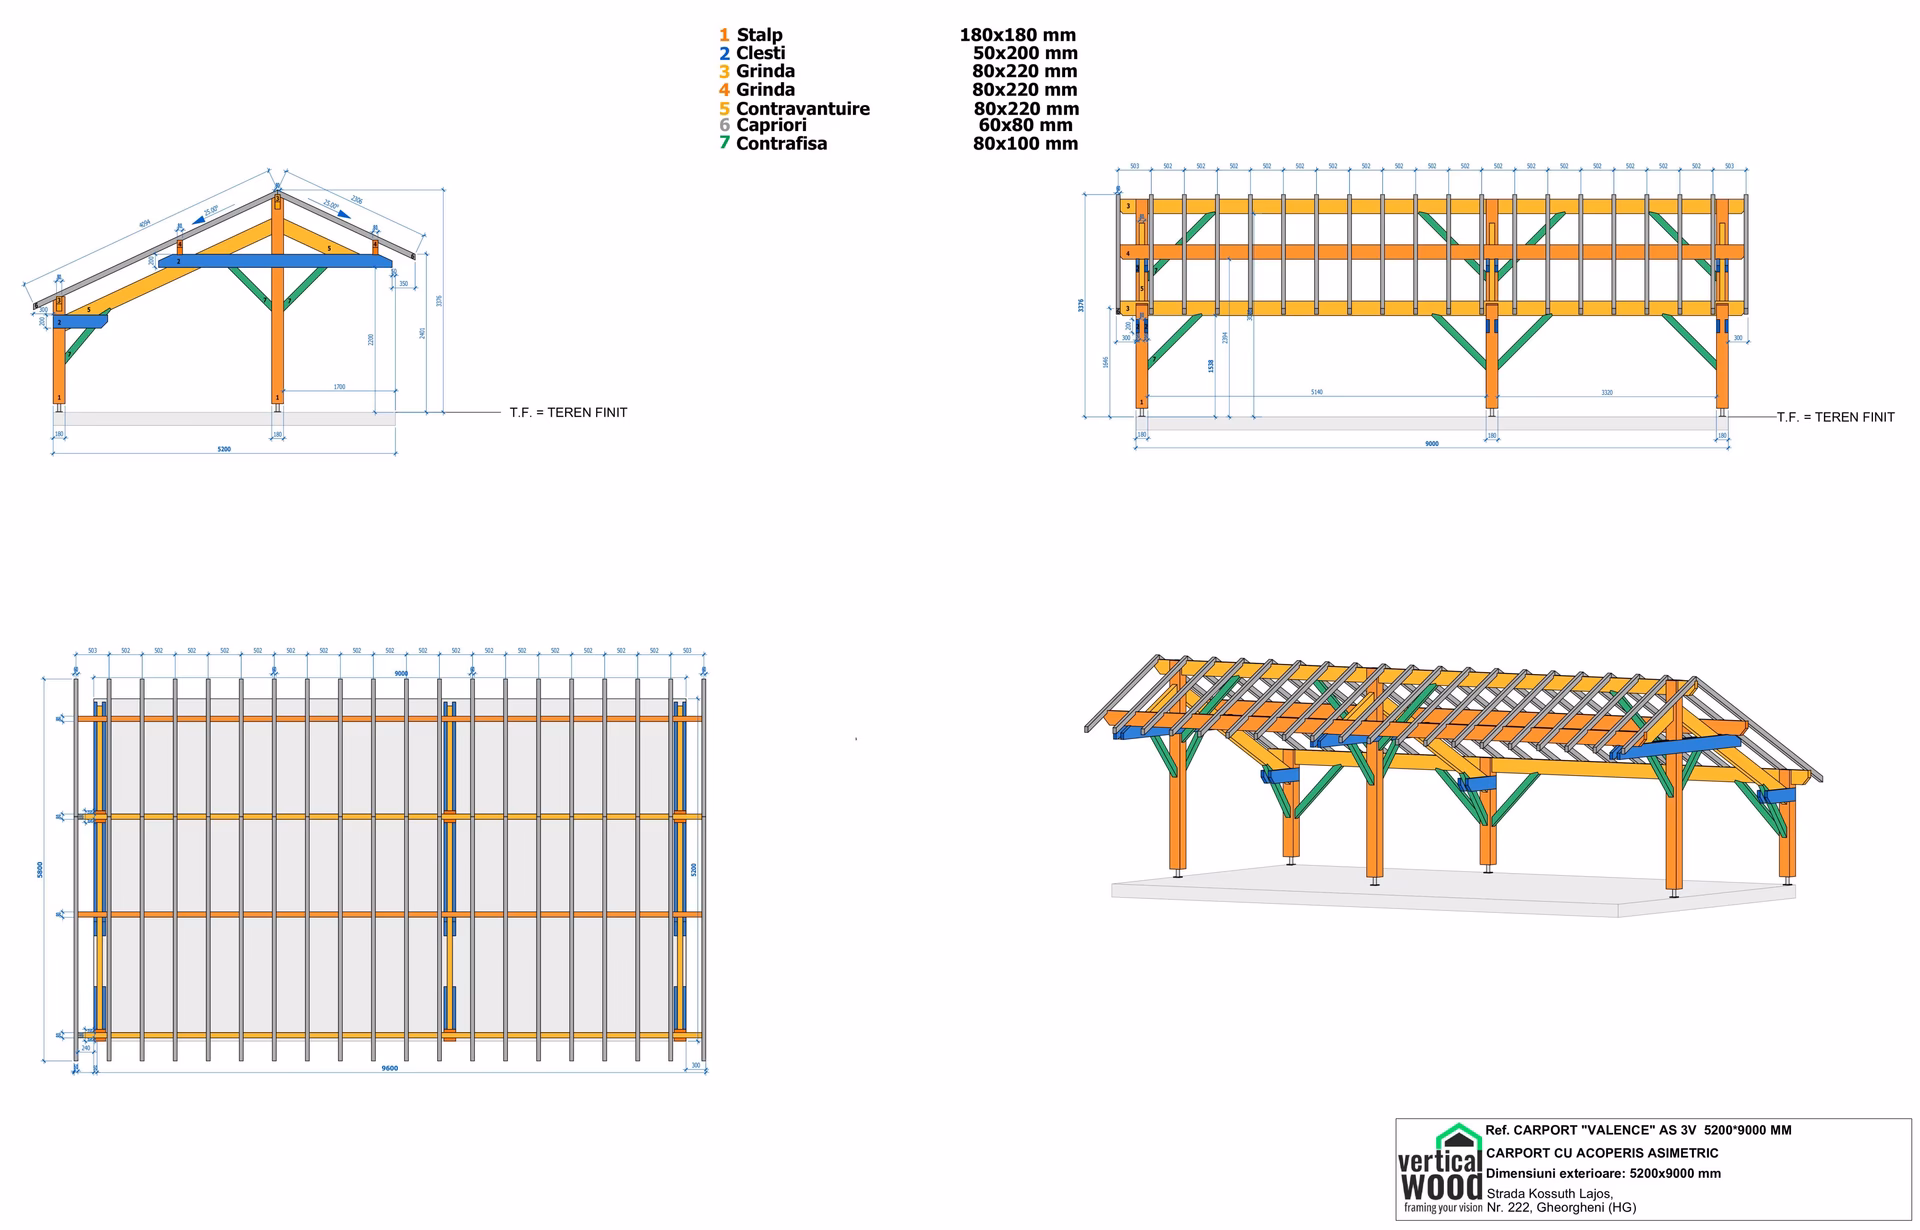
Task: Click the "7 Contrafisa" legend entry
Action: tap(773, 143)
